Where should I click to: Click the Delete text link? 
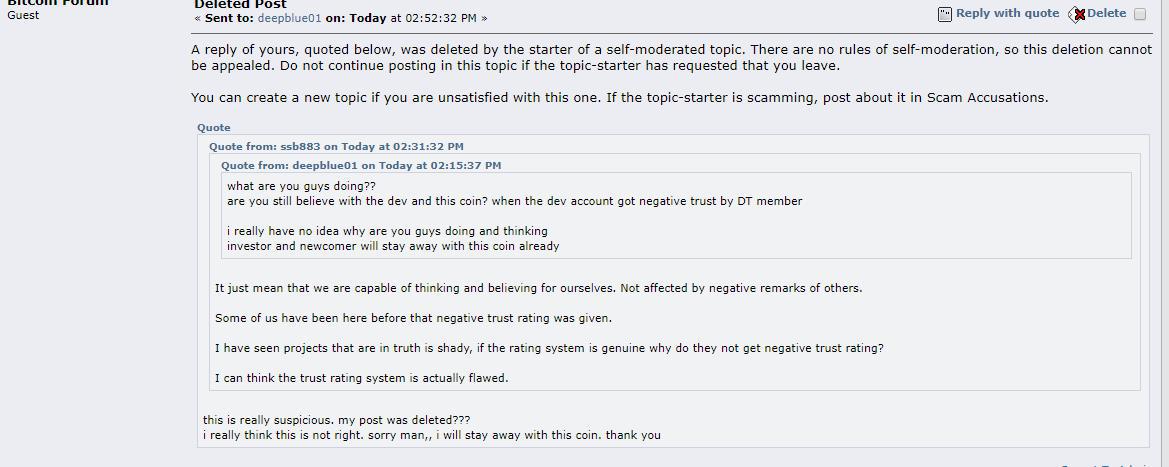[1106, 13]
